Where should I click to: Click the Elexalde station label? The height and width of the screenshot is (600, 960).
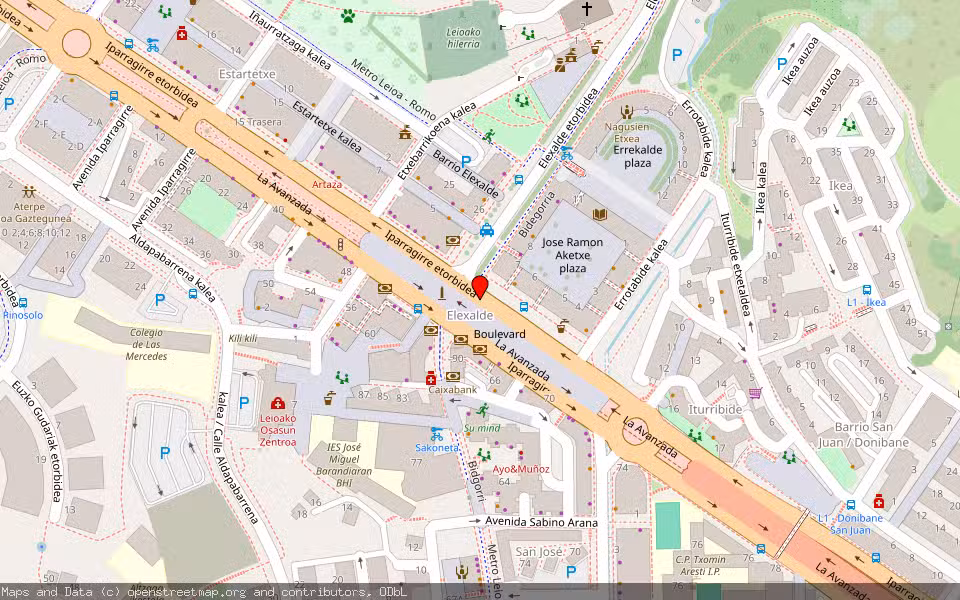point(470,315)
